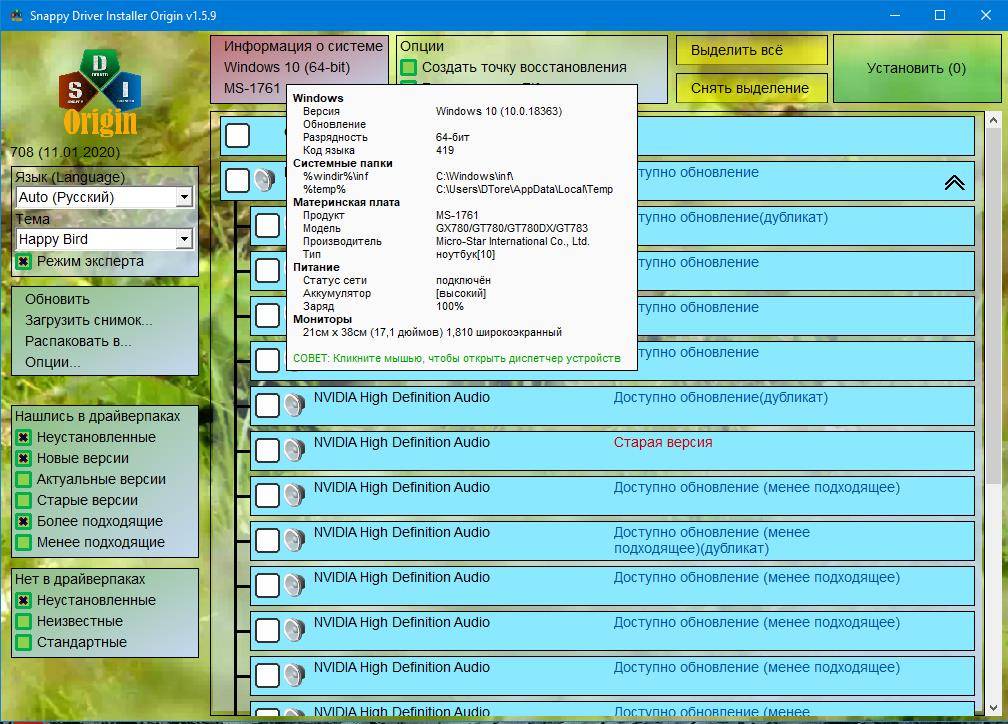Click 'Windows 10 (10.0.18363)' in tooltip

coord(499,111)
